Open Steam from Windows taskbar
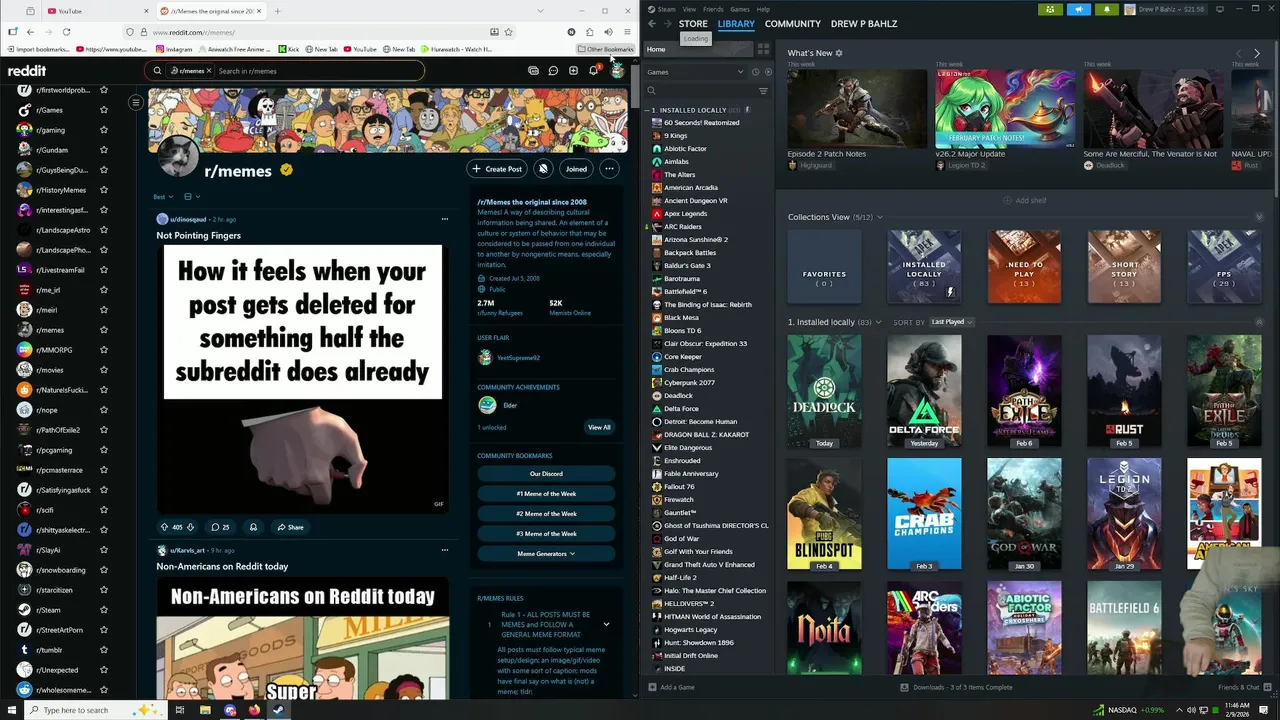1280x720 pixels. tap(278, 710)
